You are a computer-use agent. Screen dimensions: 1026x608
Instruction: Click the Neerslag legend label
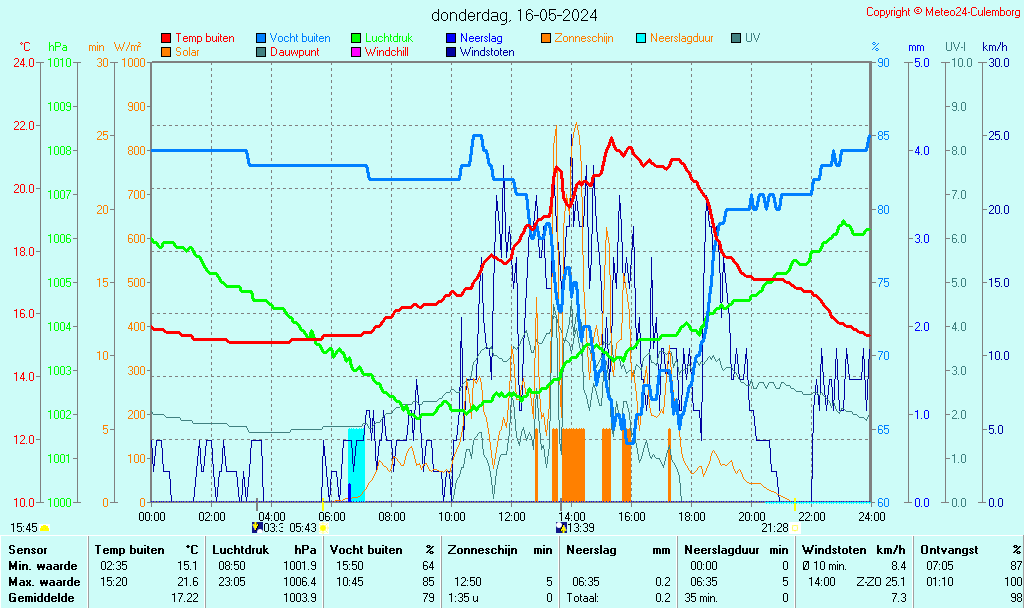pos(481,38)
